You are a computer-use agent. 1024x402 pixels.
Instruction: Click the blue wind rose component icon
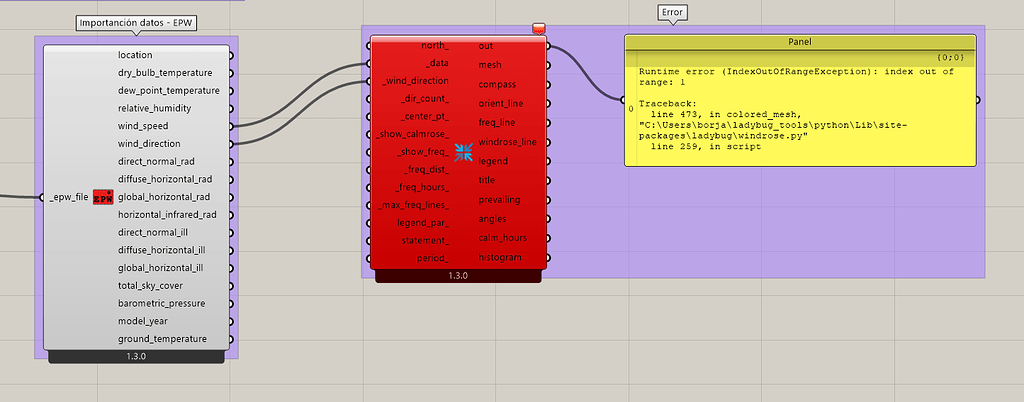coord(464,152)
